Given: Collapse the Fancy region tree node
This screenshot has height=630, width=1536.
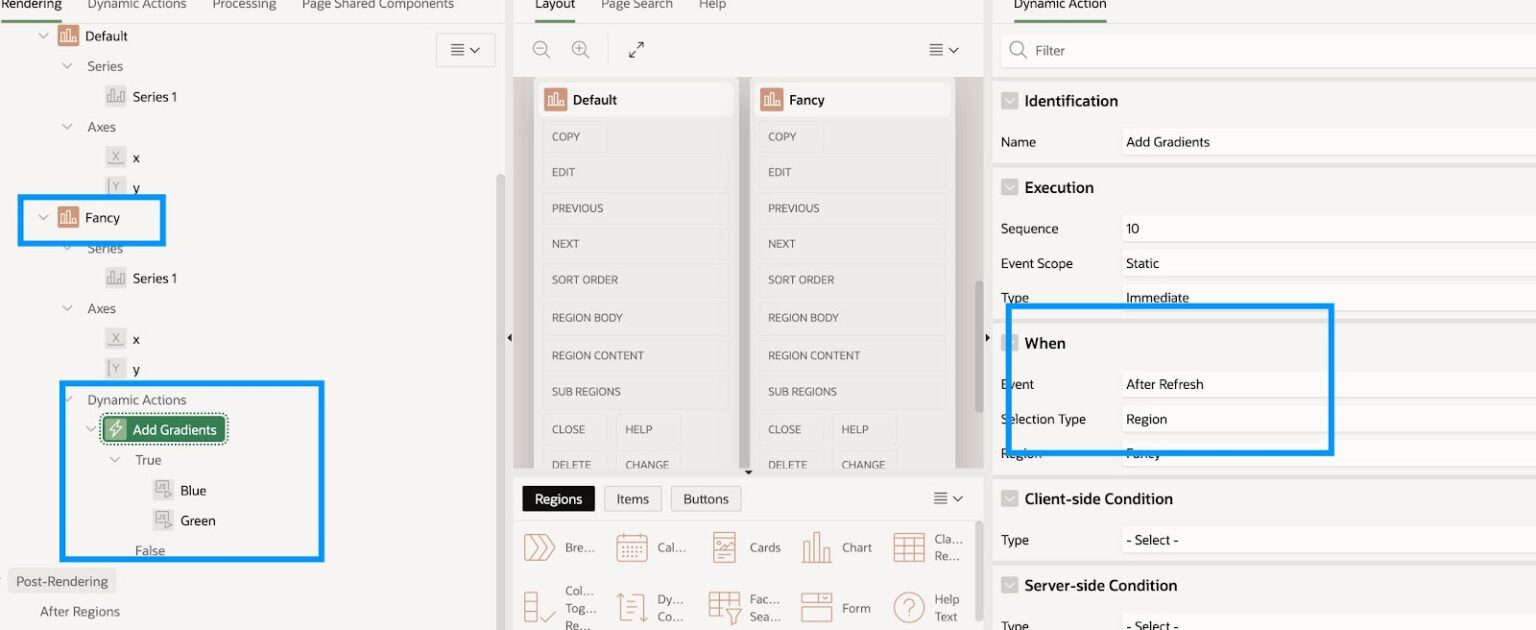Looking at the screenshot, I should coord(43,217).
